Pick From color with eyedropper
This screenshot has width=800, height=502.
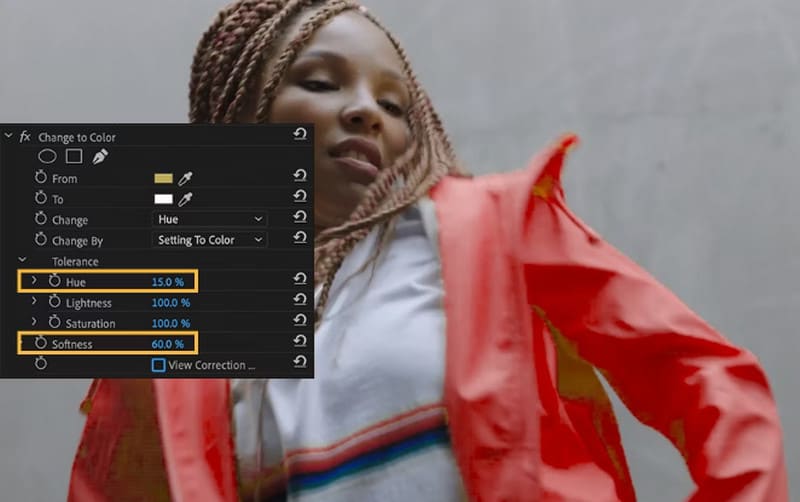(x=185, y=178)
